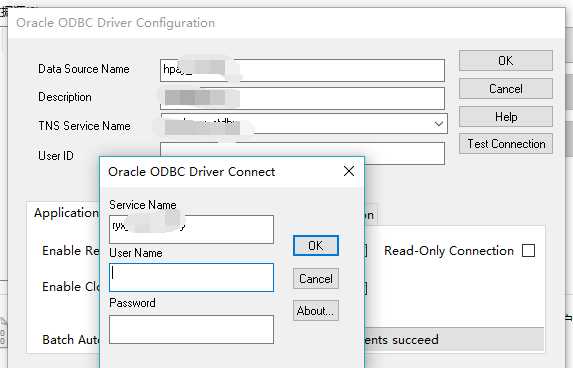Open the About... button
The height and width of the screenshot is (368, 573).
pyautogui.click(x=316, y=311)
